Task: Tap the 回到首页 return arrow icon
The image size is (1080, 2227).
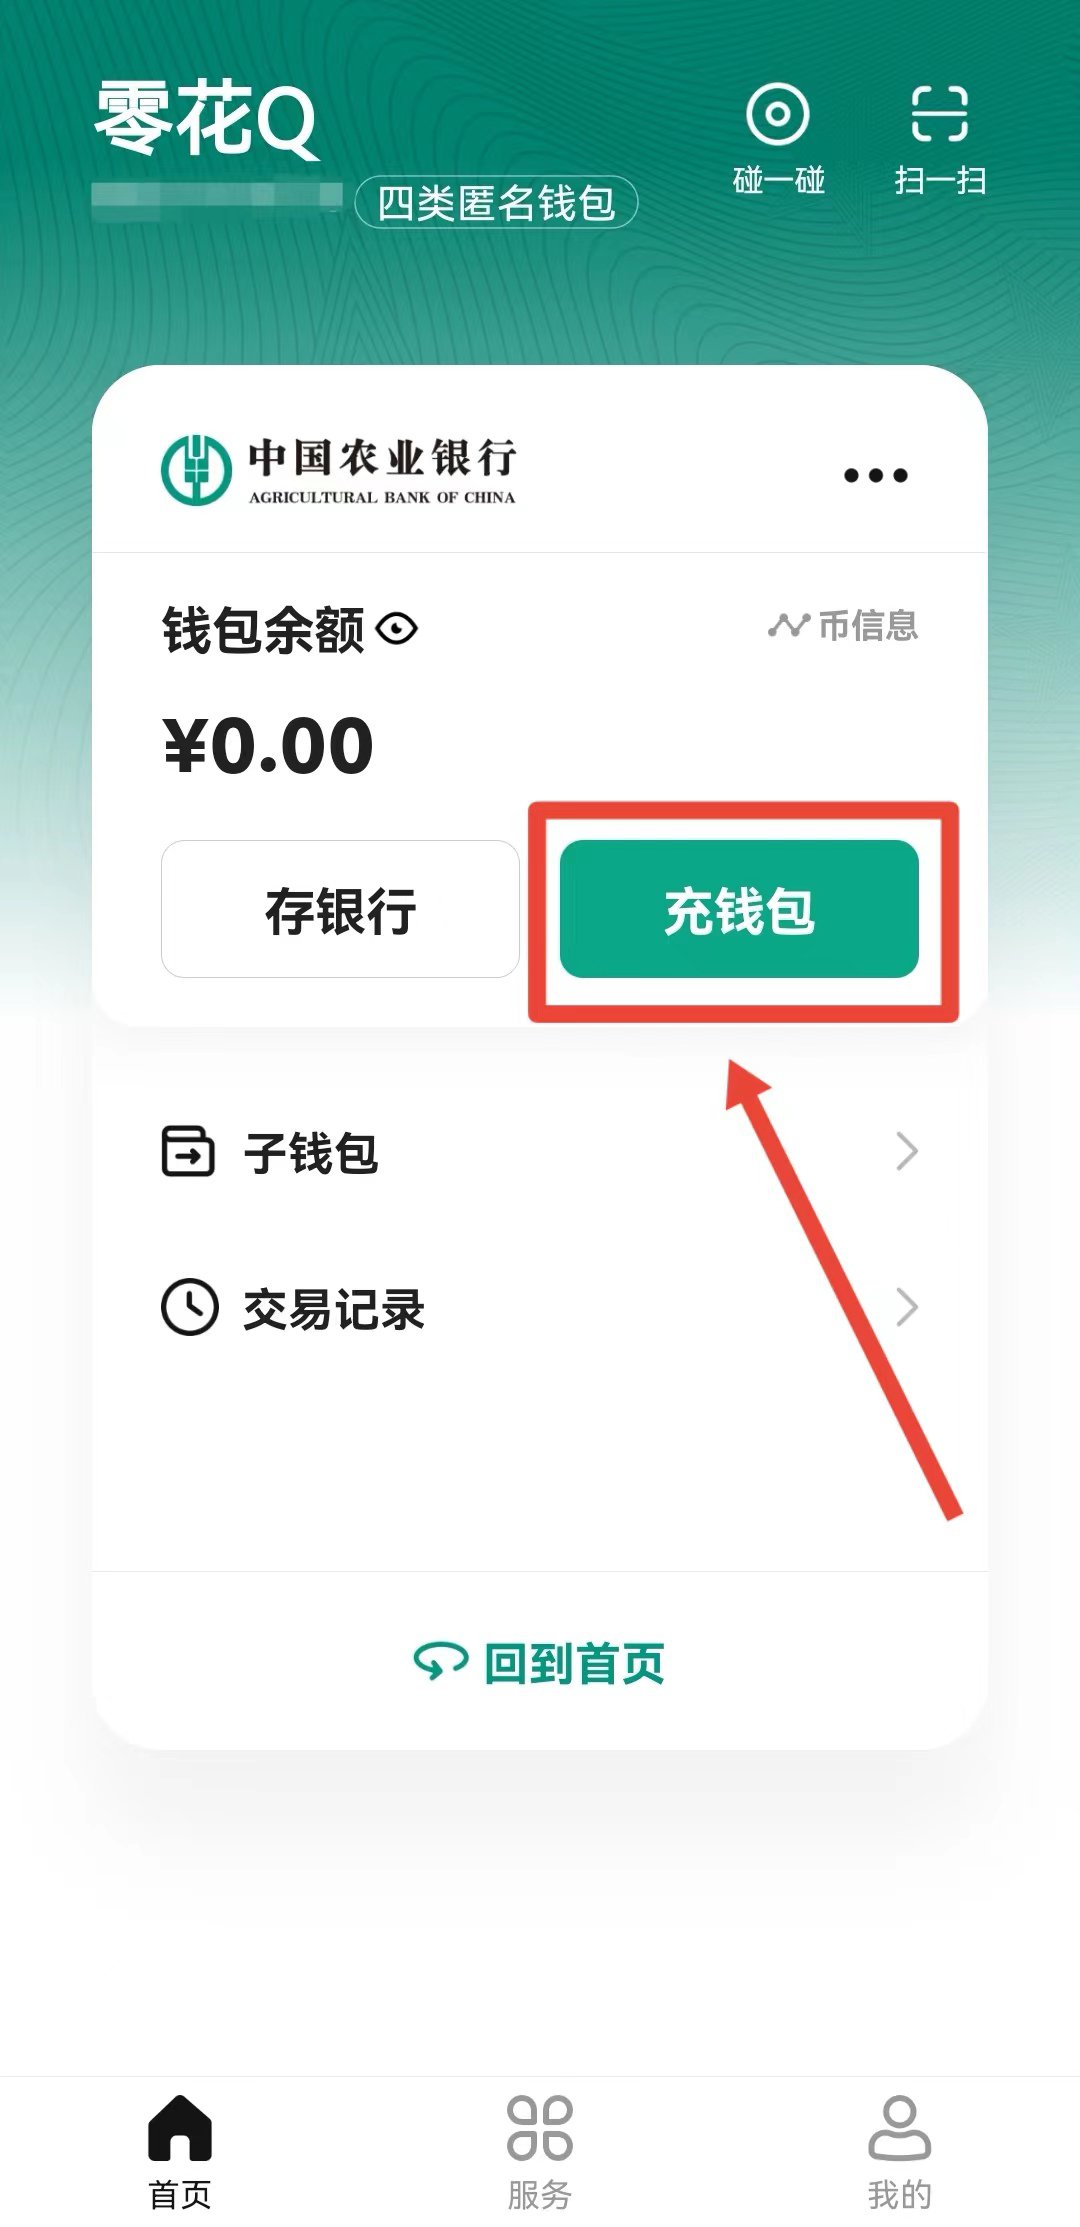Action: (440, 1662)
